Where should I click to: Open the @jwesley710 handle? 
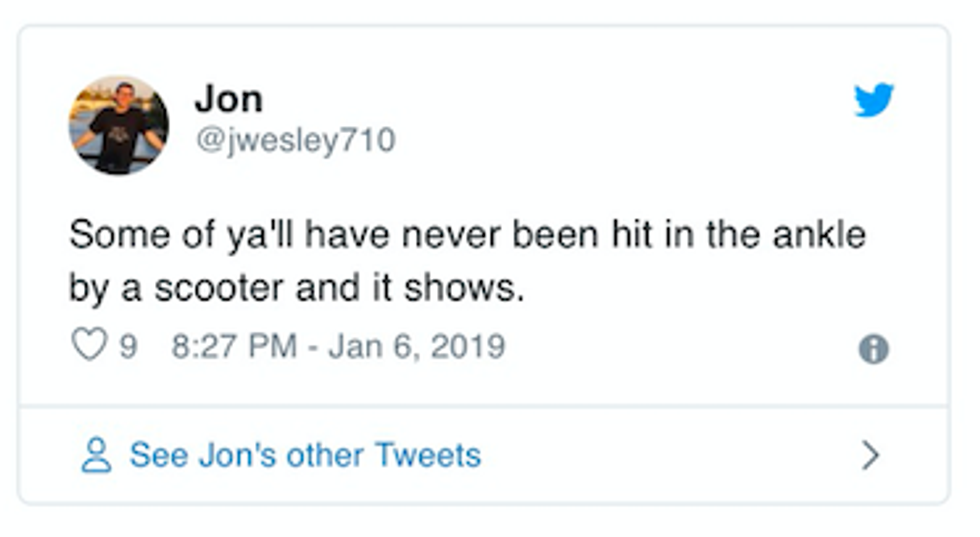[295, 140]
